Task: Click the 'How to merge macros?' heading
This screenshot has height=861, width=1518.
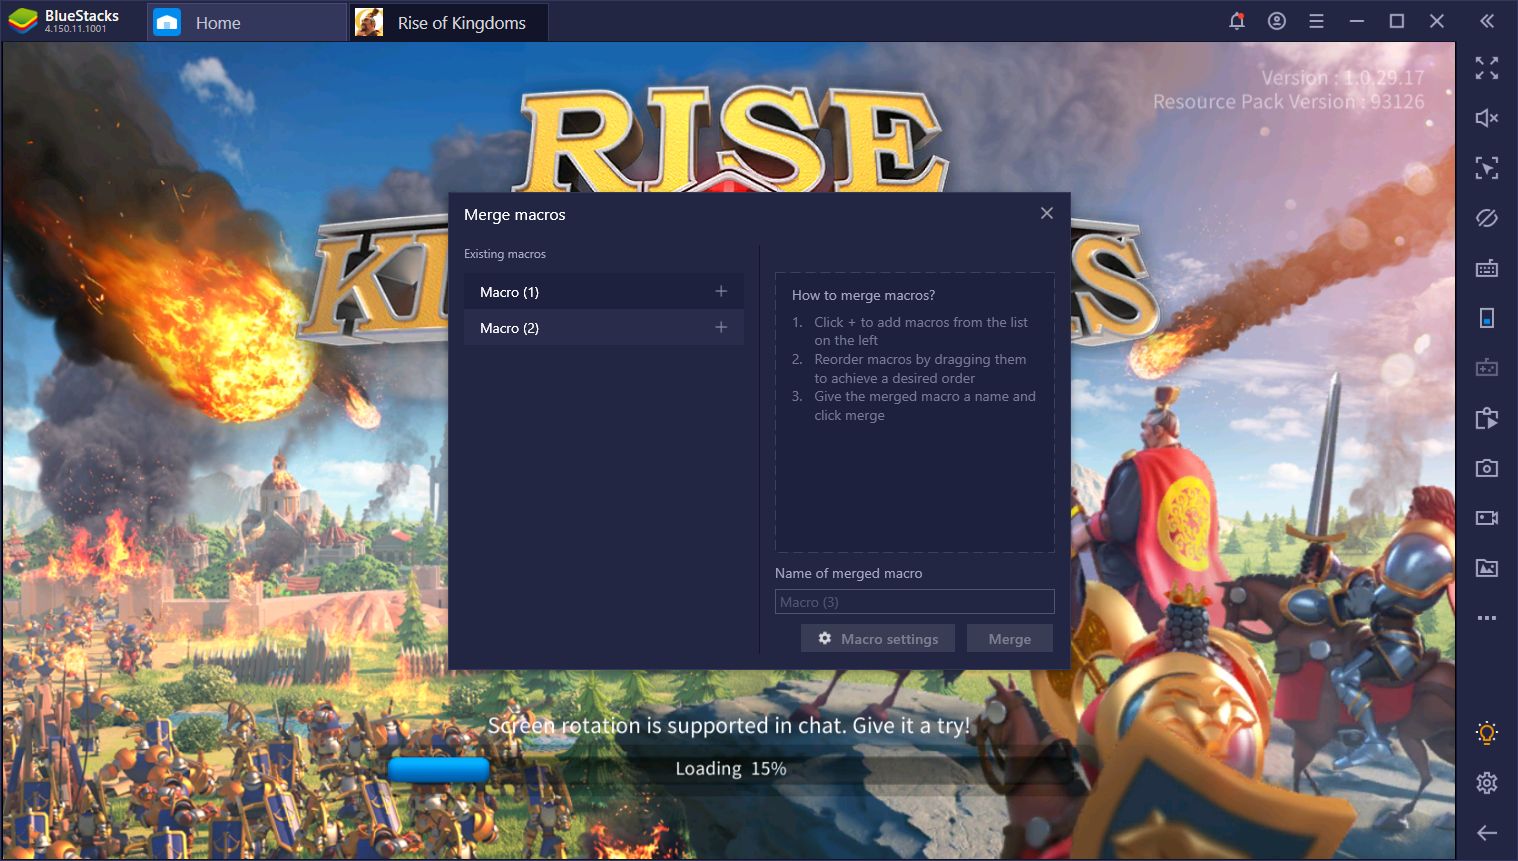Action: click(863, 295)
